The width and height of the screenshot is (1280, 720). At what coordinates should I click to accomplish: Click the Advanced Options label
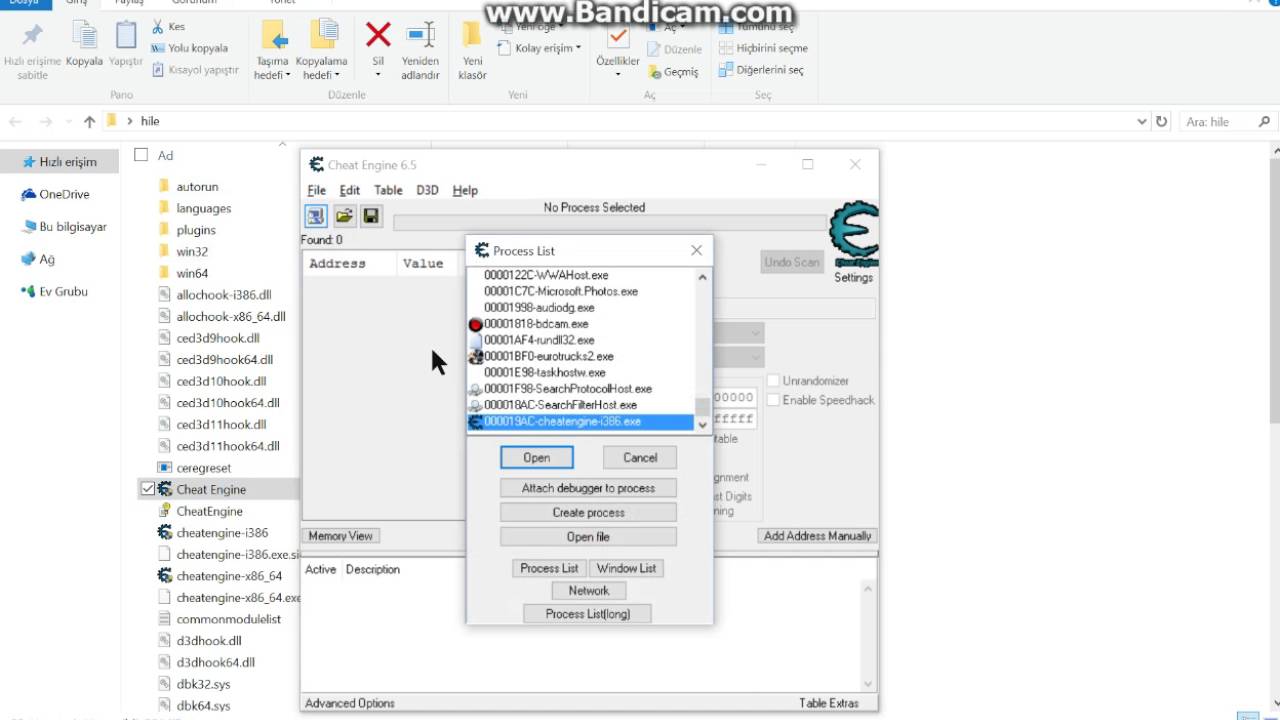(350, 703)
